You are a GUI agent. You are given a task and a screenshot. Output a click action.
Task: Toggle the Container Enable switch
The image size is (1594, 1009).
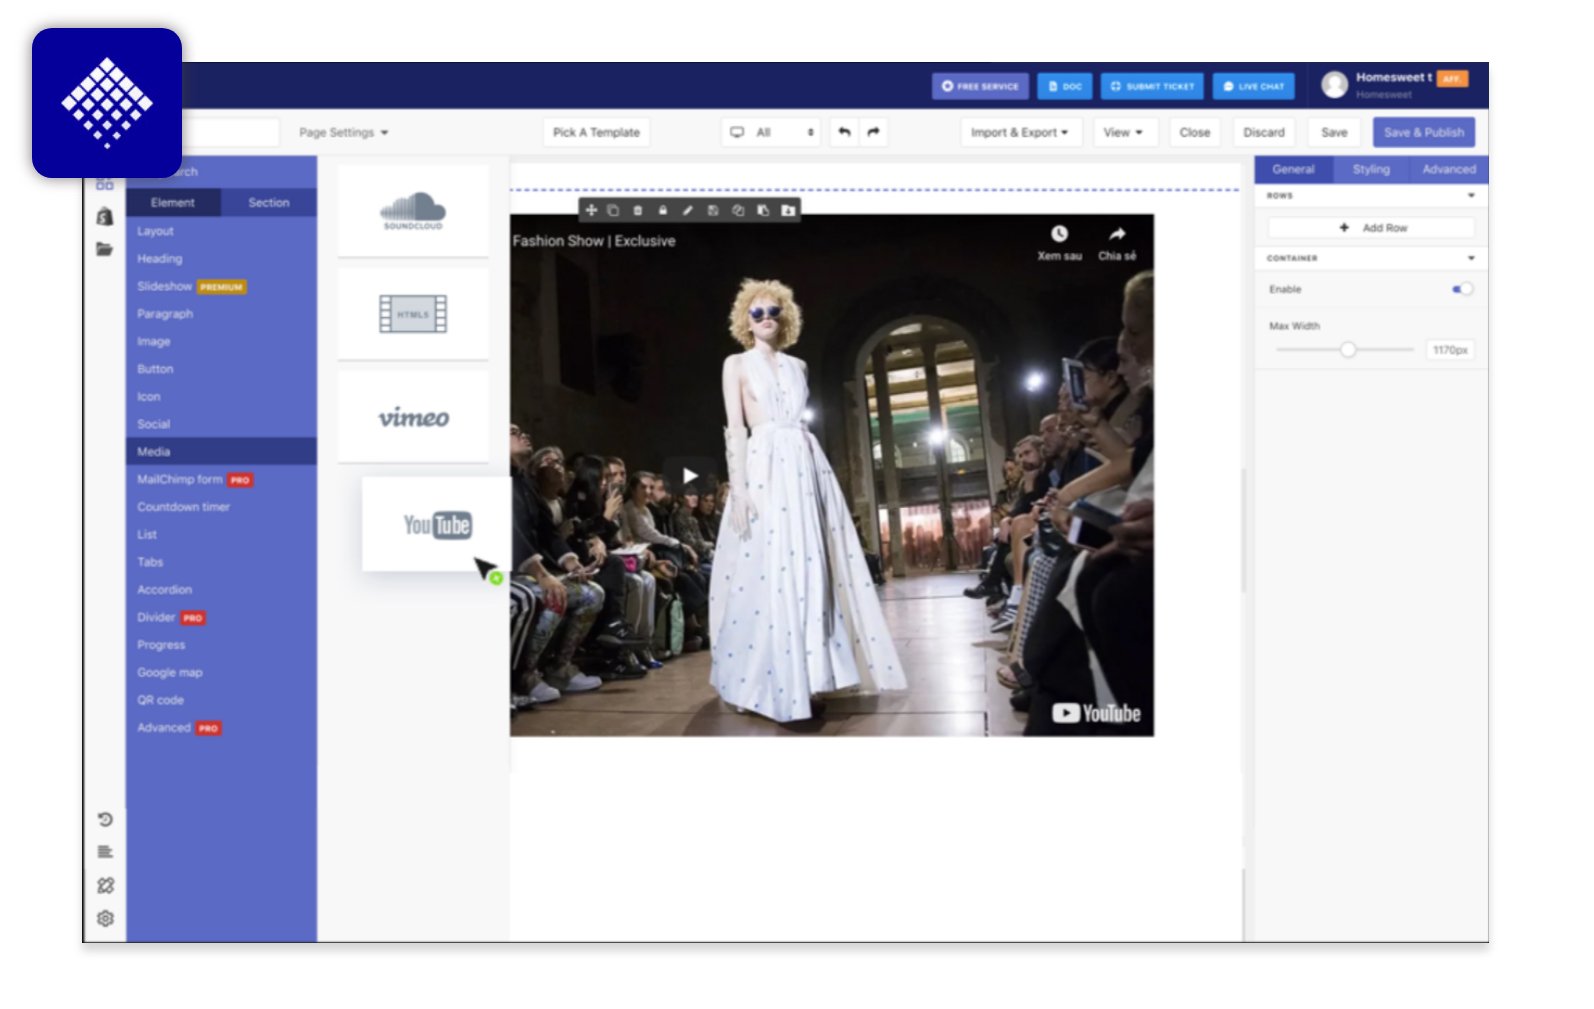click(x=1462, y=289)
